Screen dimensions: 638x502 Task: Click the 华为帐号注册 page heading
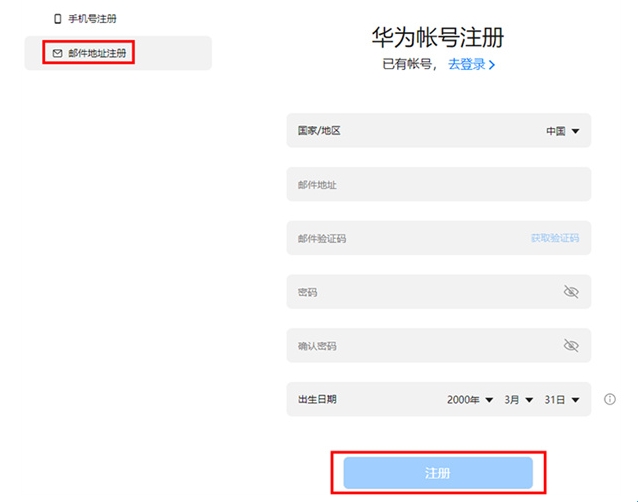pos(438,38)
